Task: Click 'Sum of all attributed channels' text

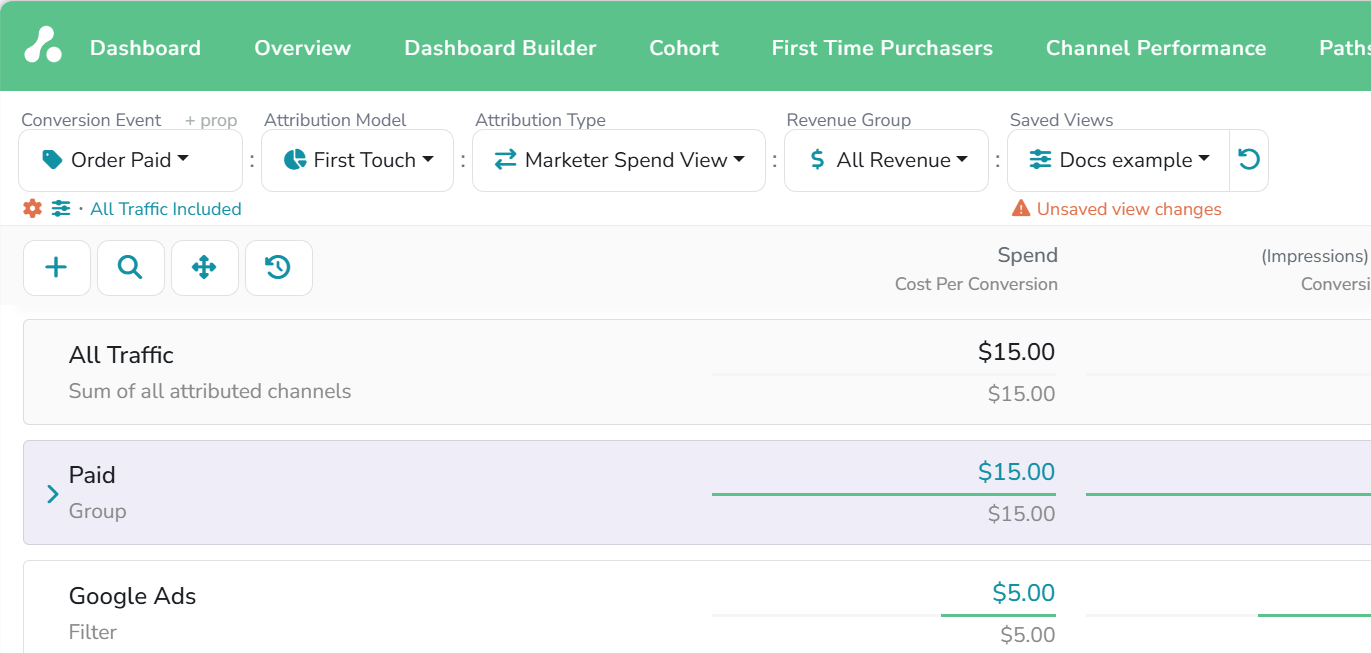Action: coord(210,391)
